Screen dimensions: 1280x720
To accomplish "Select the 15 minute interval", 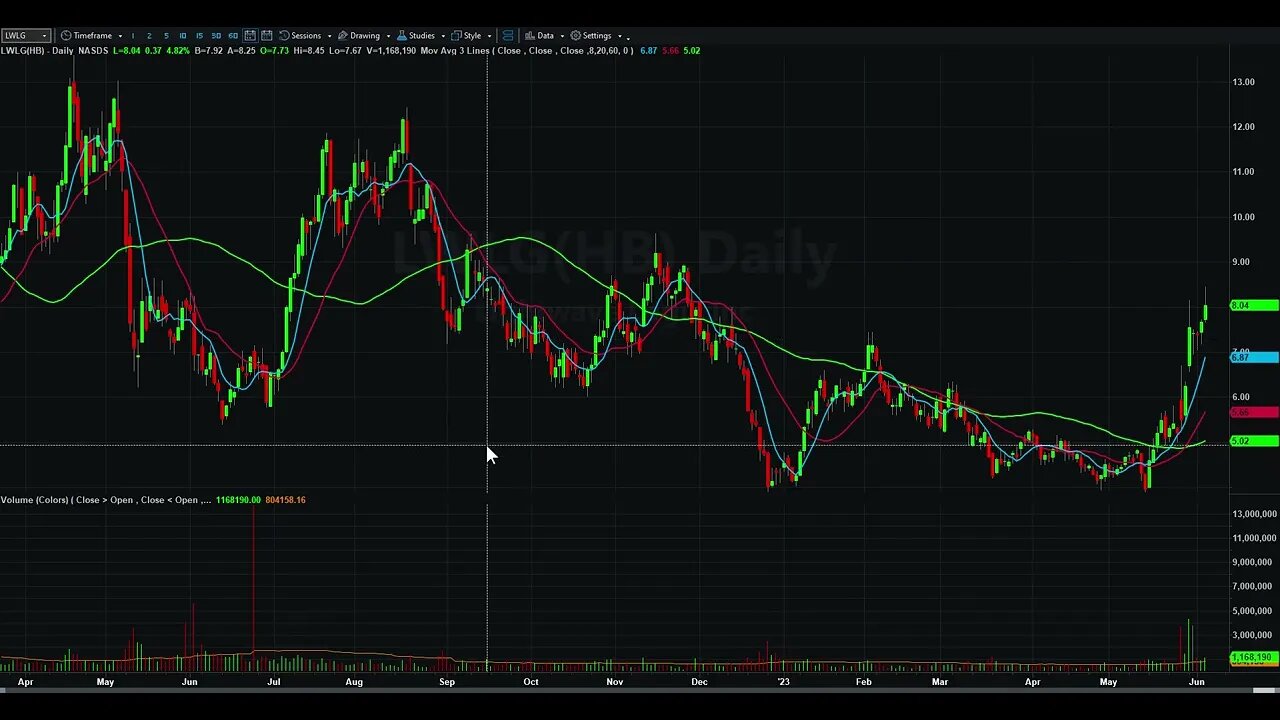I will (199, 36).
